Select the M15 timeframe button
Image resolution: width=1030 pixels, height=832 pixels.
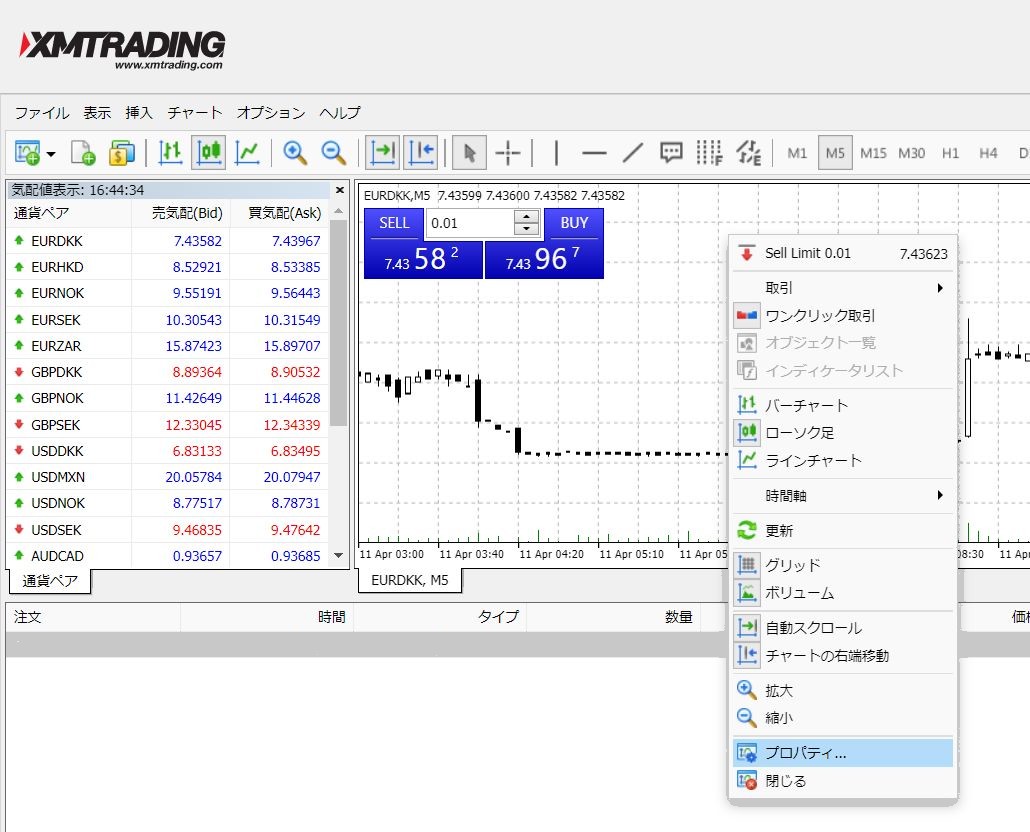point(873,153)
